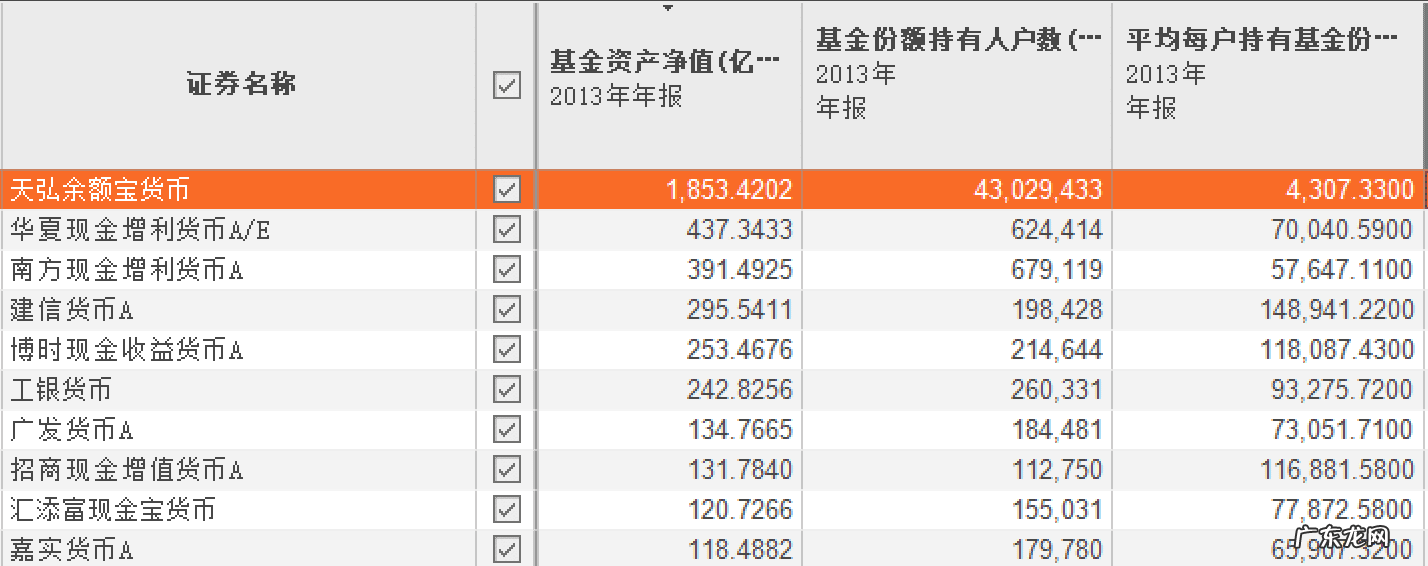This screenshot has width=1428, height=566.
Task: Select the 招商现金增值货币A fund name
Action: coord(127,469)
